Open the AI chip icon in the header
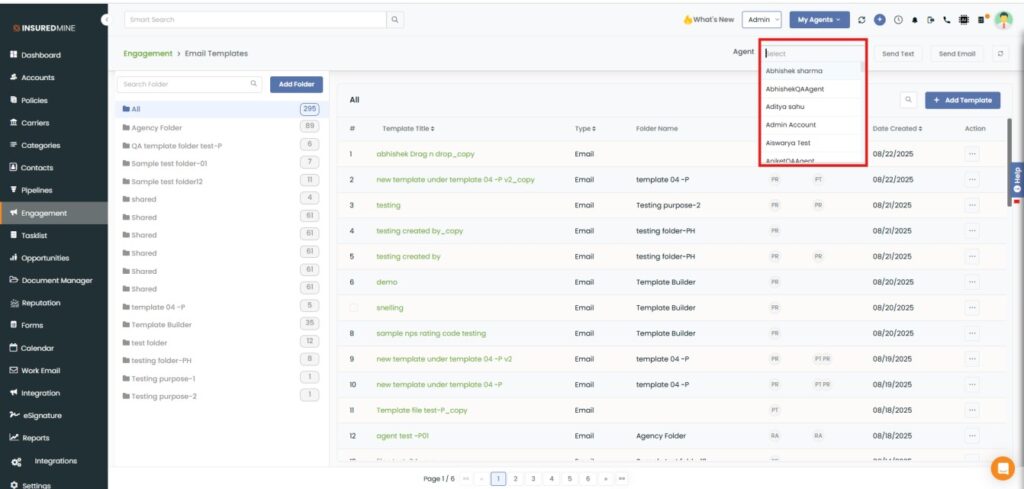The width and height of the screenshot is (1024, 489). (x=964, y=20)
